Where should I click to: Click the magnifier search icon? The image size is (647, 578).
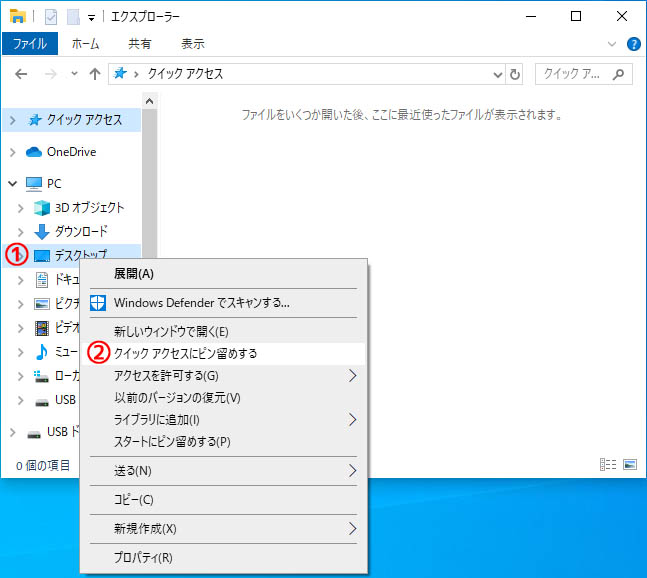pos(618,74)
